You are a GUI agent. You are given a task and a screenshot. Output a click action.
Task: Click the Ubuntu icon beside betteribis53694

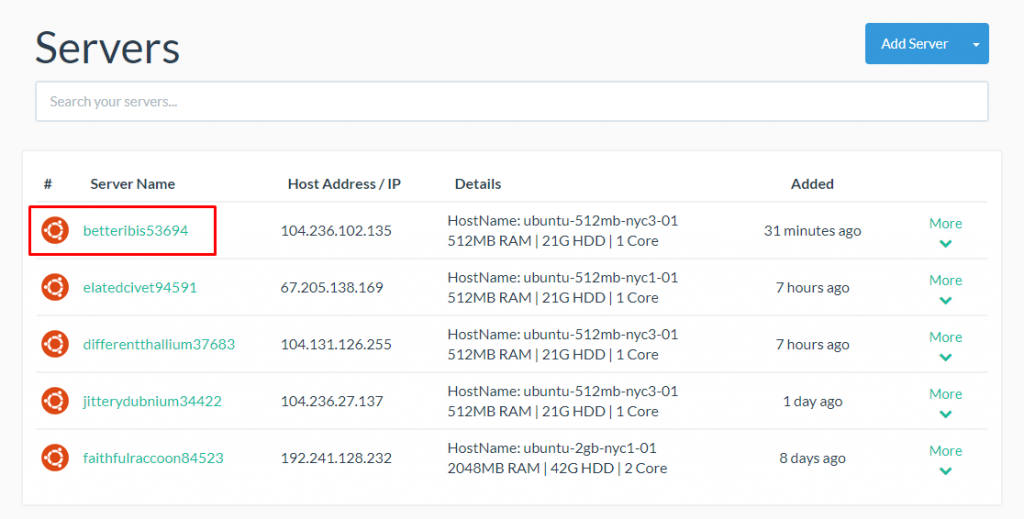[55, 230]
